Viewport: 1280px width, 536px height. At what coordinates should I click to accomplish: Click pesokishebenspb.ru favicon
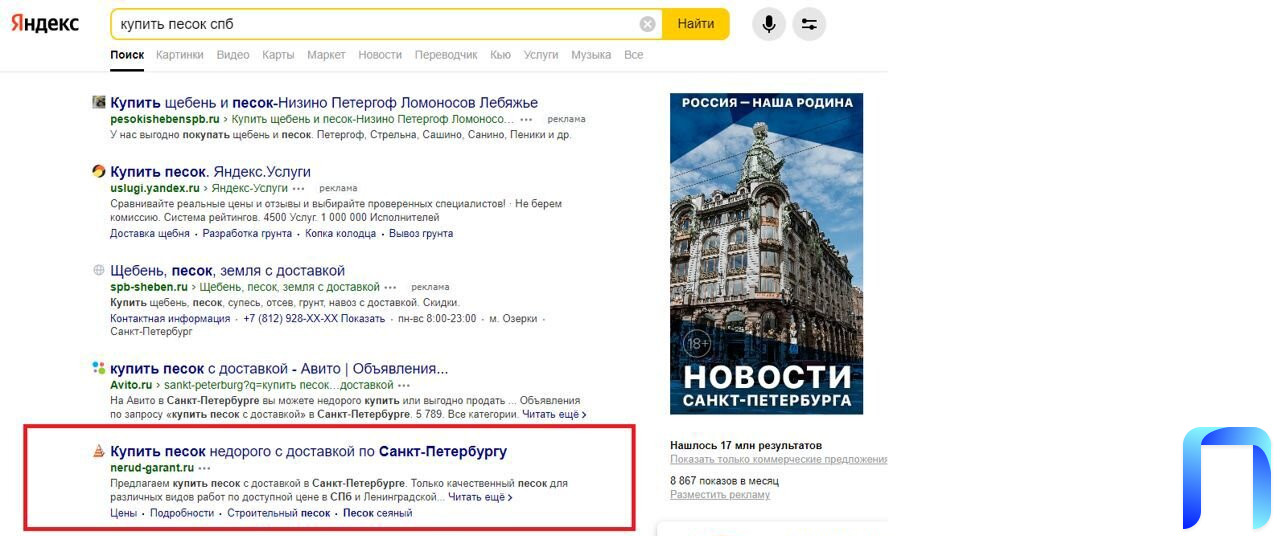99,102
